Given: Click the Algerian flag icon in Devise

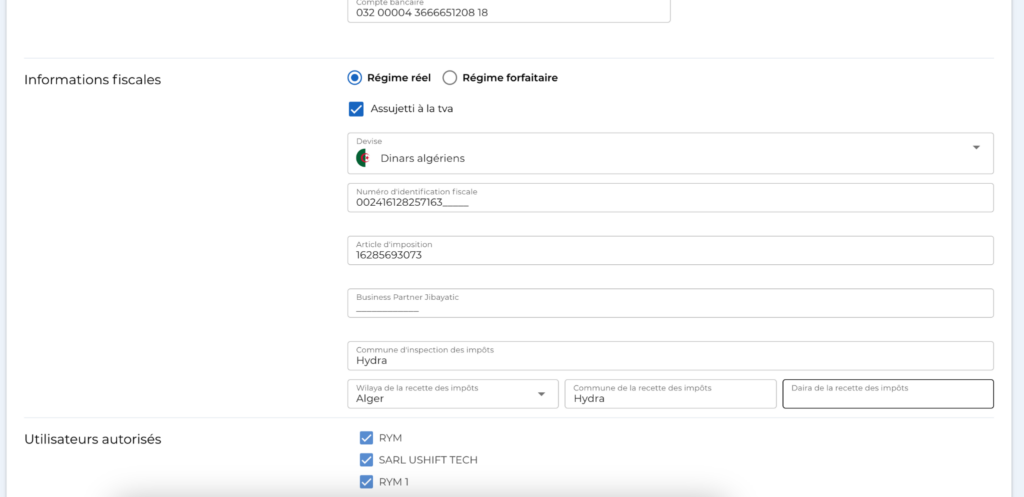Looking at the screenshot, I should (363, 158).
